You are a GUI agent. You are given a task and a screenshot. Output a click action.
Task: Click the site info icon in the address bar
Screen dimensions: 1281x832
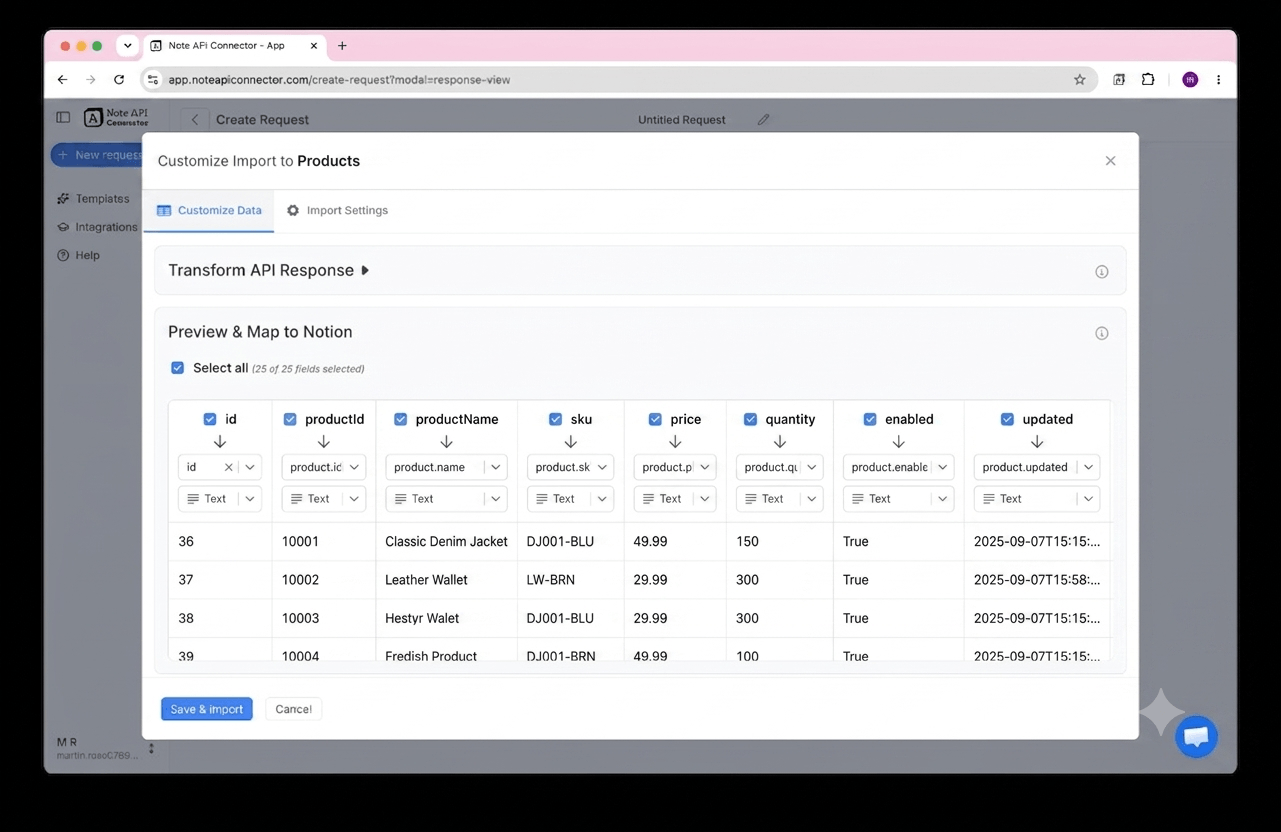[153, 80]
